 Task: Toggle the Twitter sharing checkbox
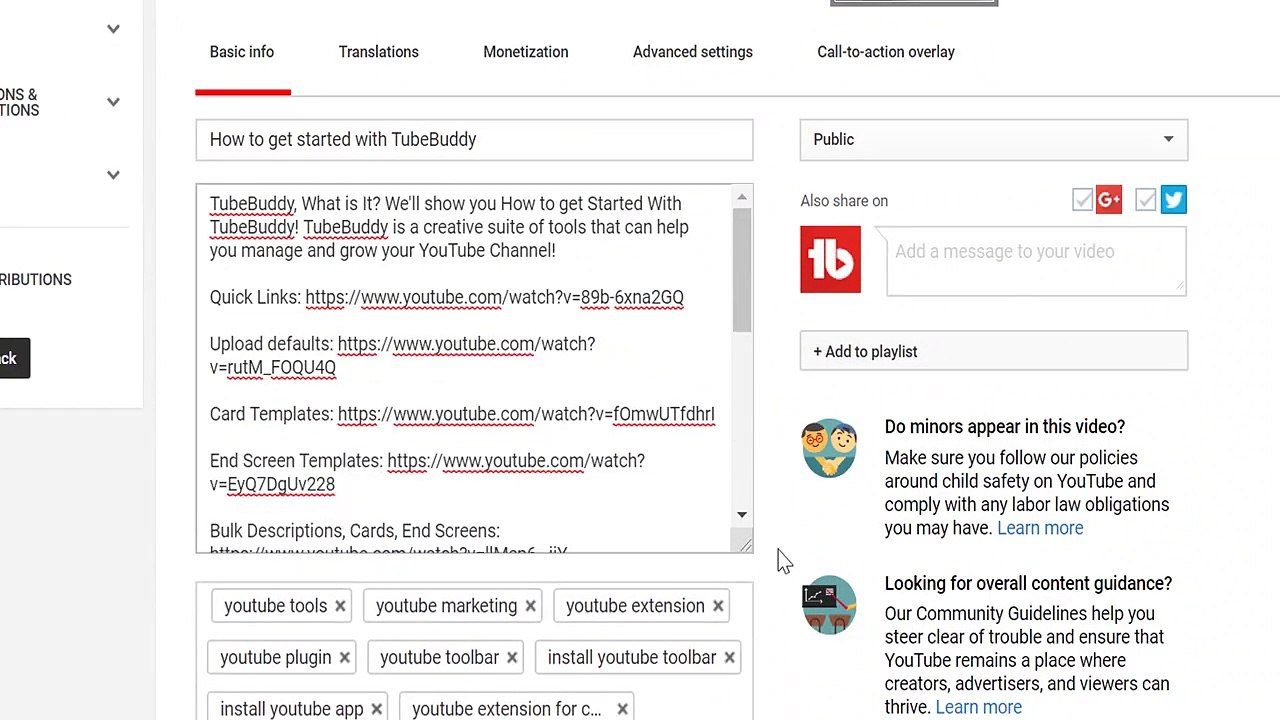point(1146,200)
